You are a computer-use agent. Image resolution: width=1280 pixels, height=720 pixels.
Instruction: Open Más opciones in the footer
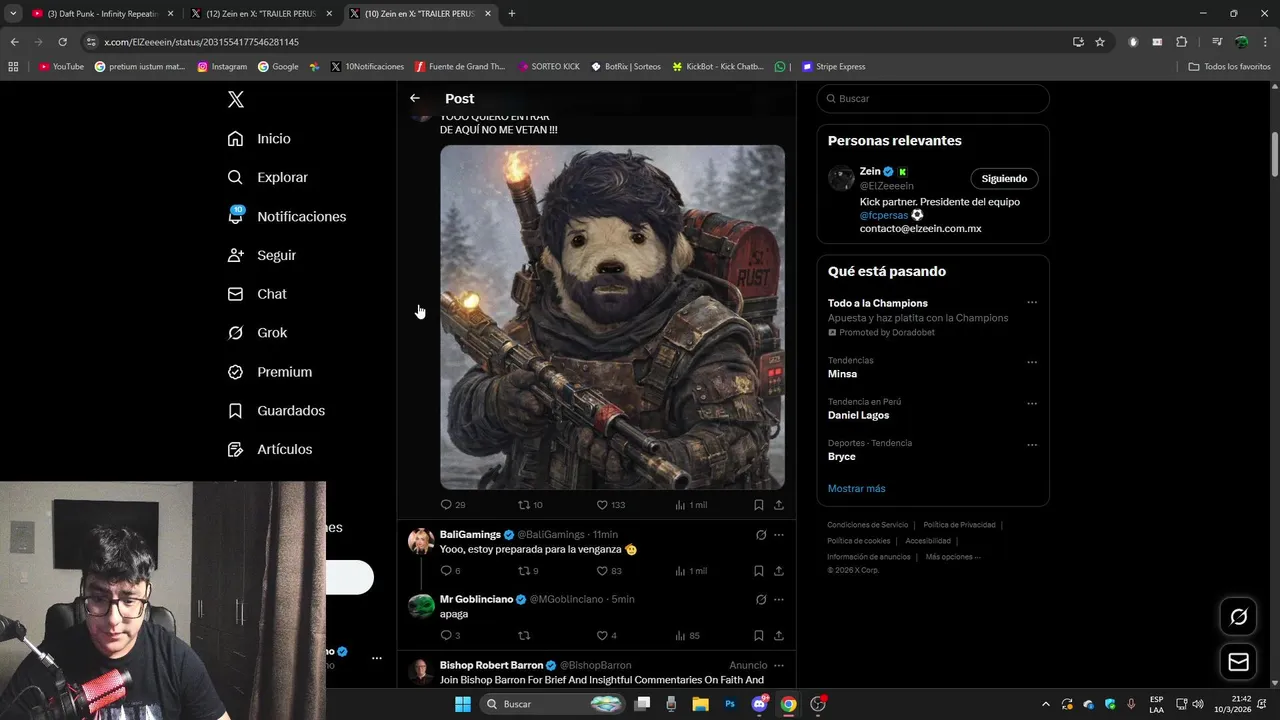tap(952, 557)
